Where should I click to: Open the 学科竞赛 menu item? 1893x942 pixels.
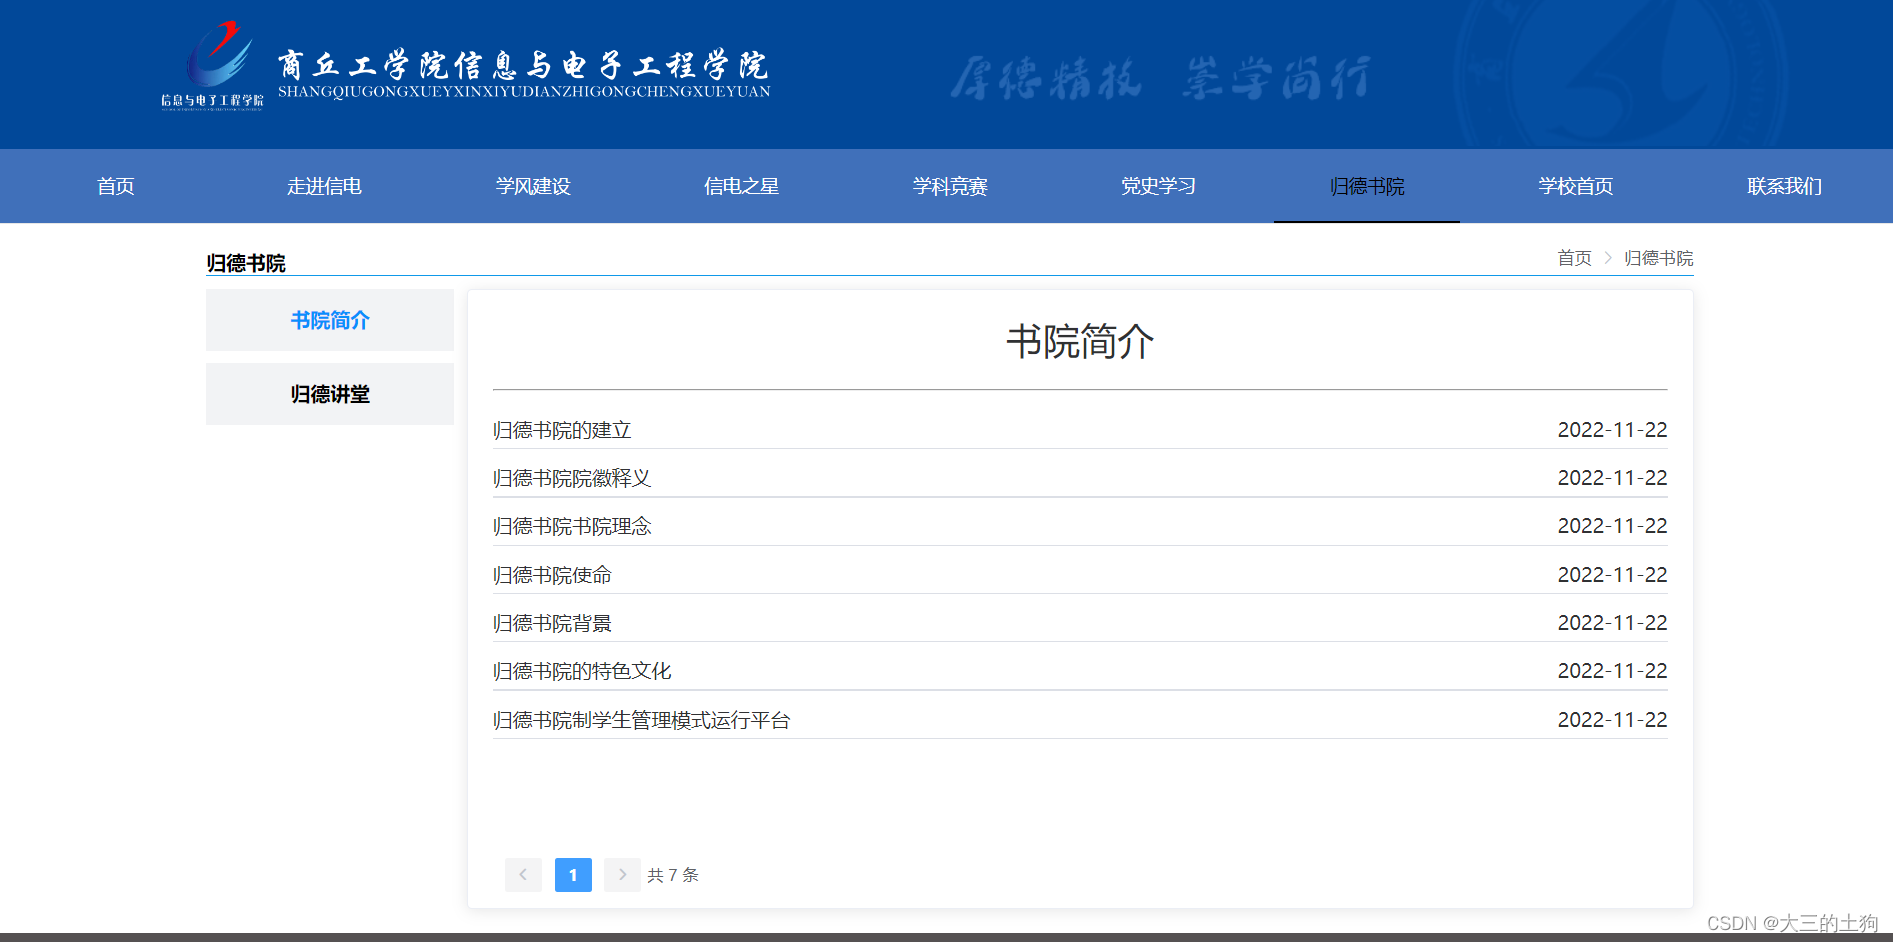click(949, 186)
